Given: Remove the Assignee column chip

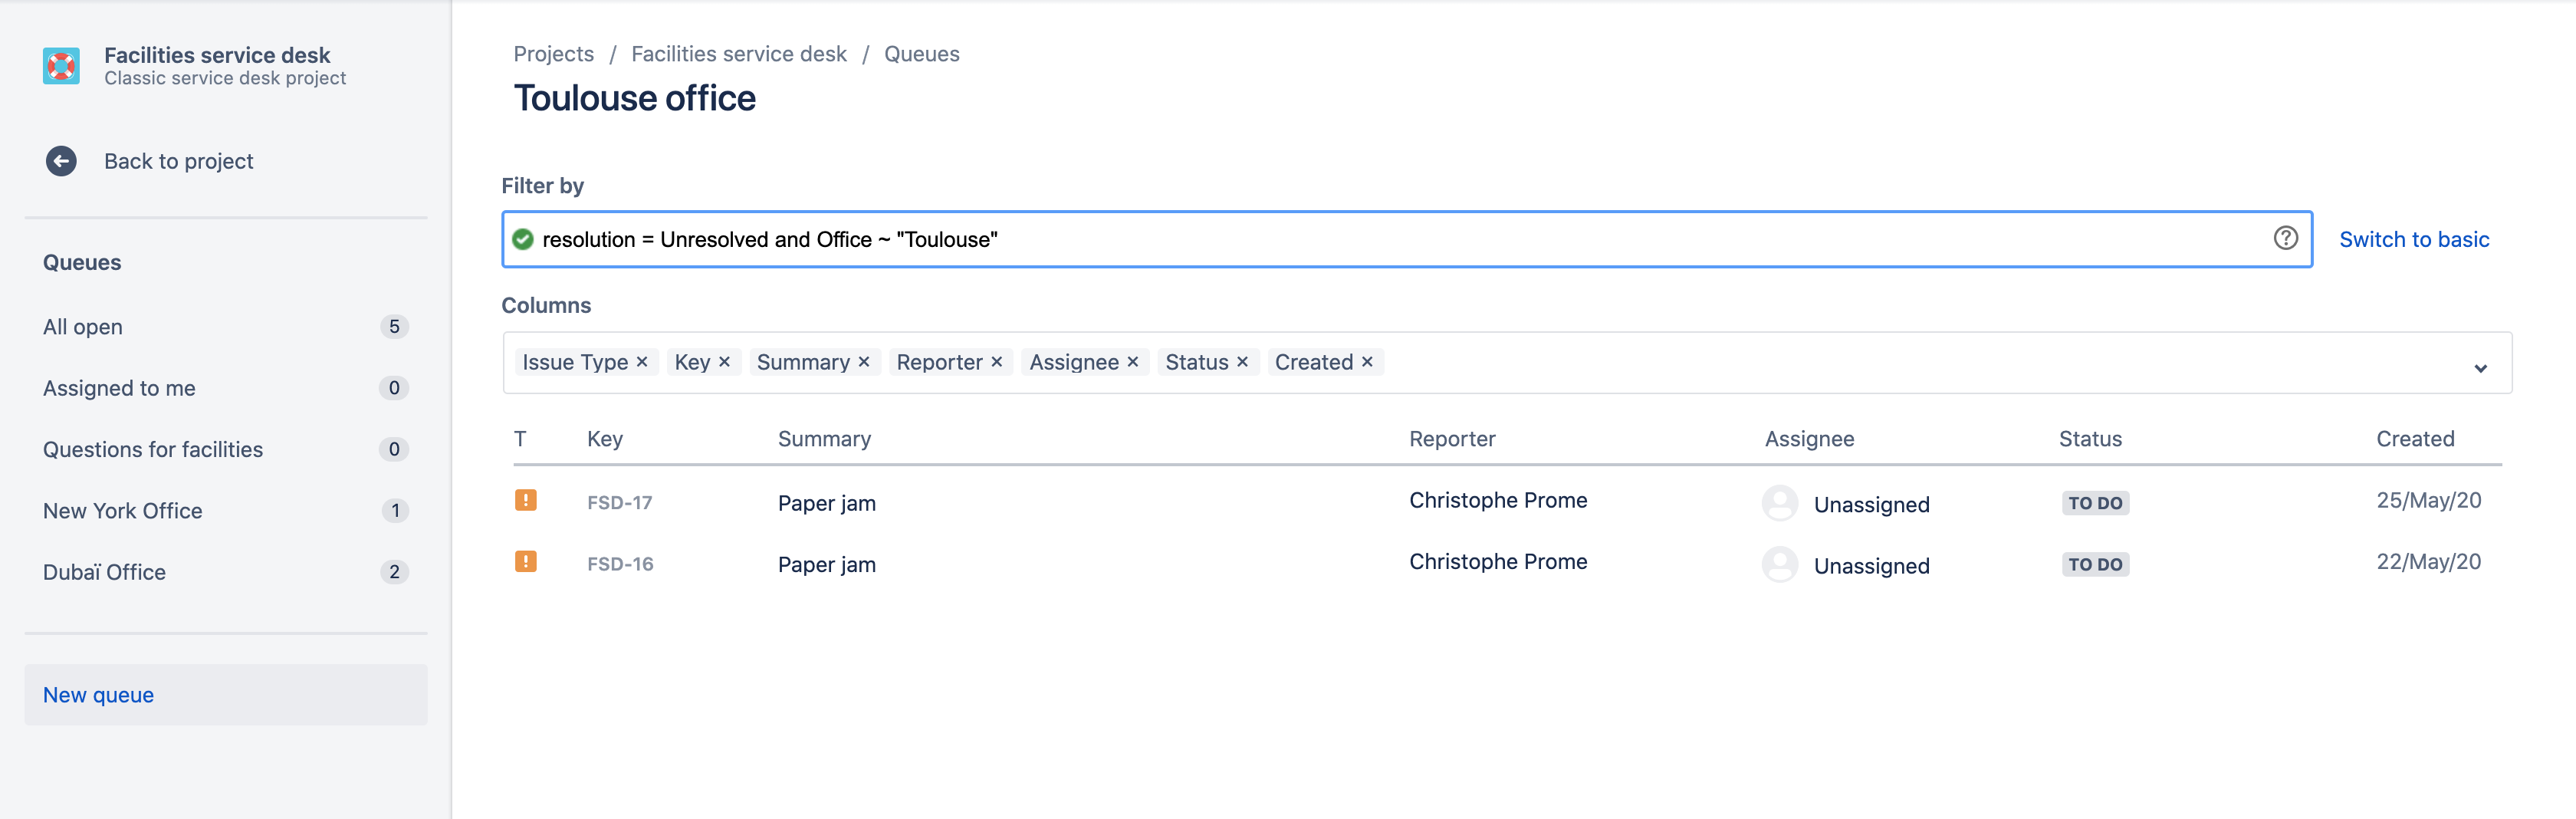Looking at the screenshot, I should point(1133,362).
